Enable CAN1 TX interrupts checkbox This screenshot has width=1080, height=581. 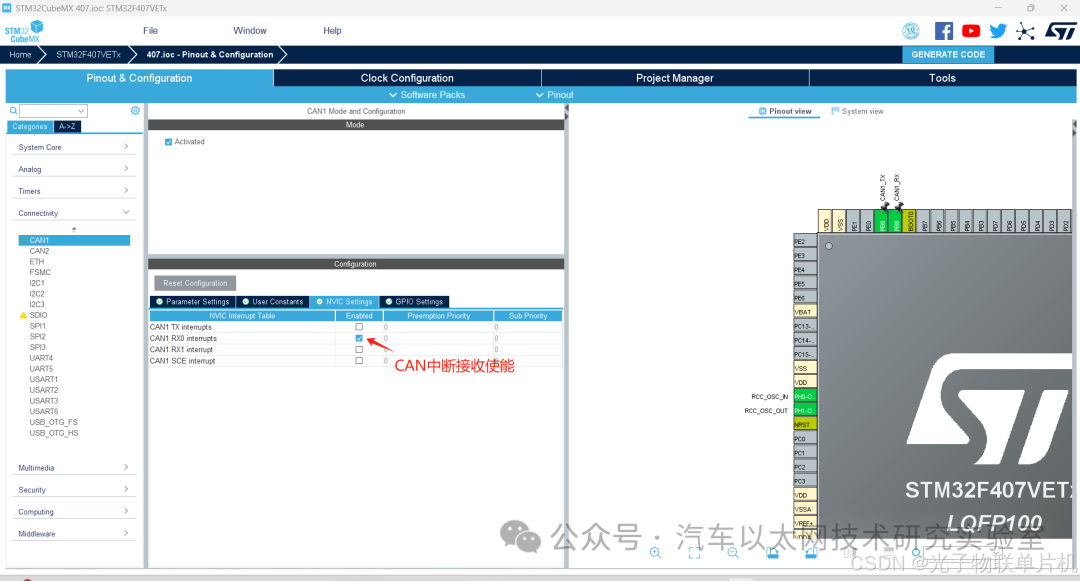coord(358,327)
